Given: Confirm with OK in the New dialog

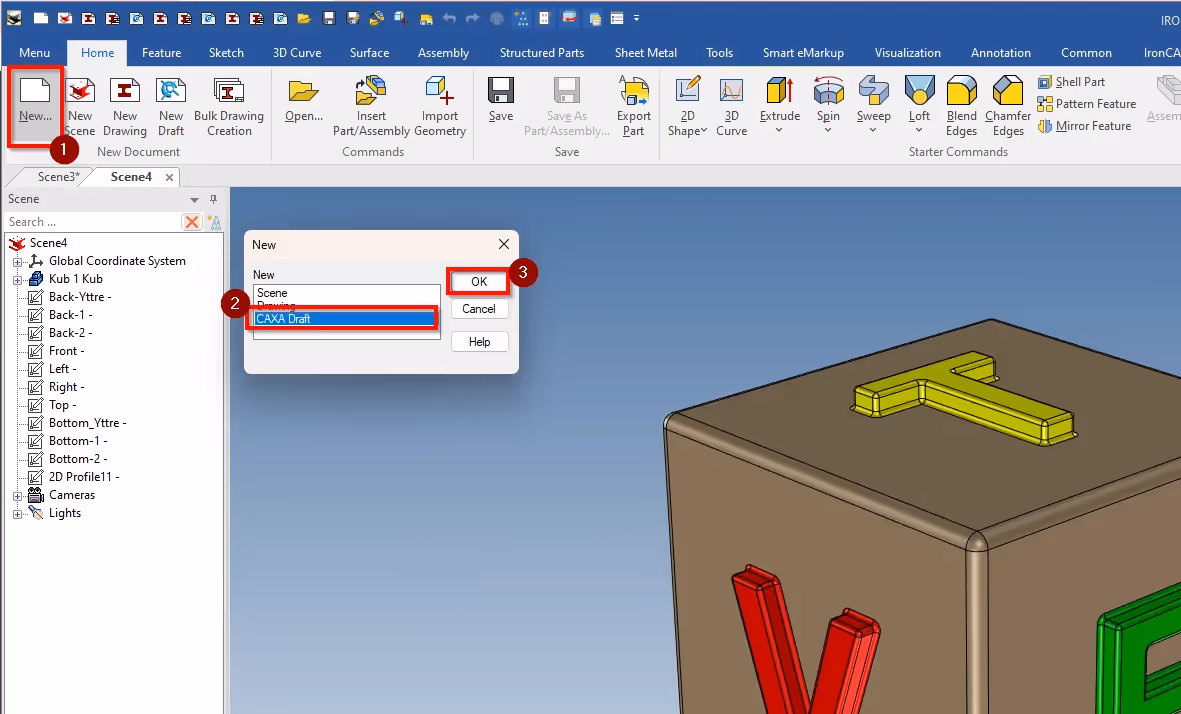Looking at the screenshot, I should coord(477,281).
